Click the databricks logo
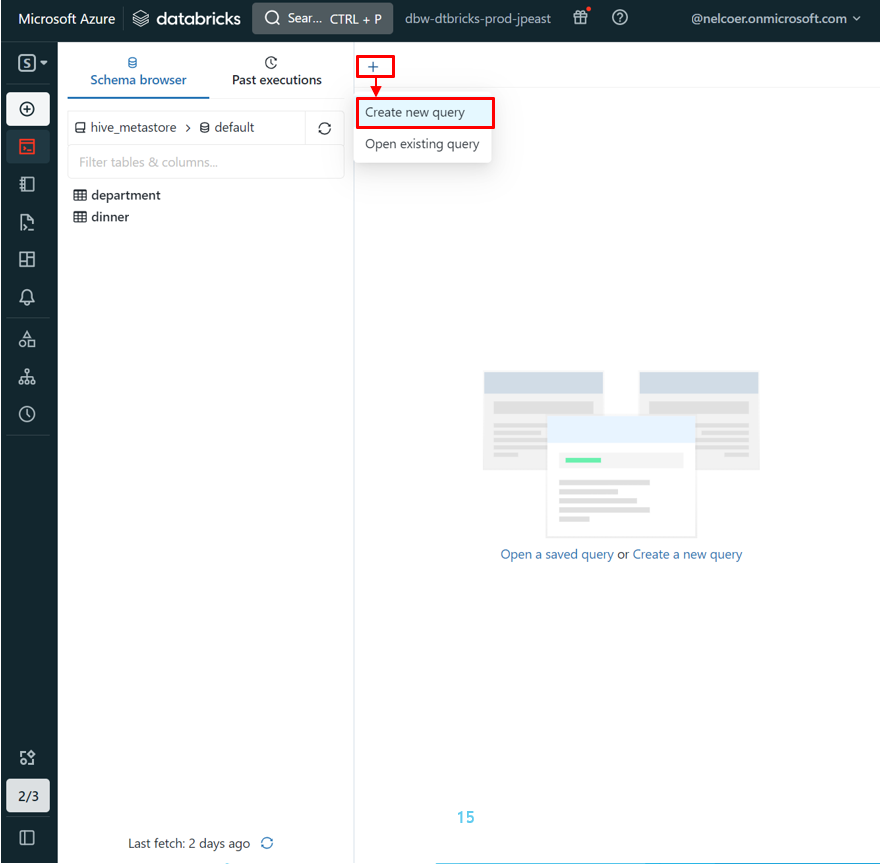 (x=186, y=19)
